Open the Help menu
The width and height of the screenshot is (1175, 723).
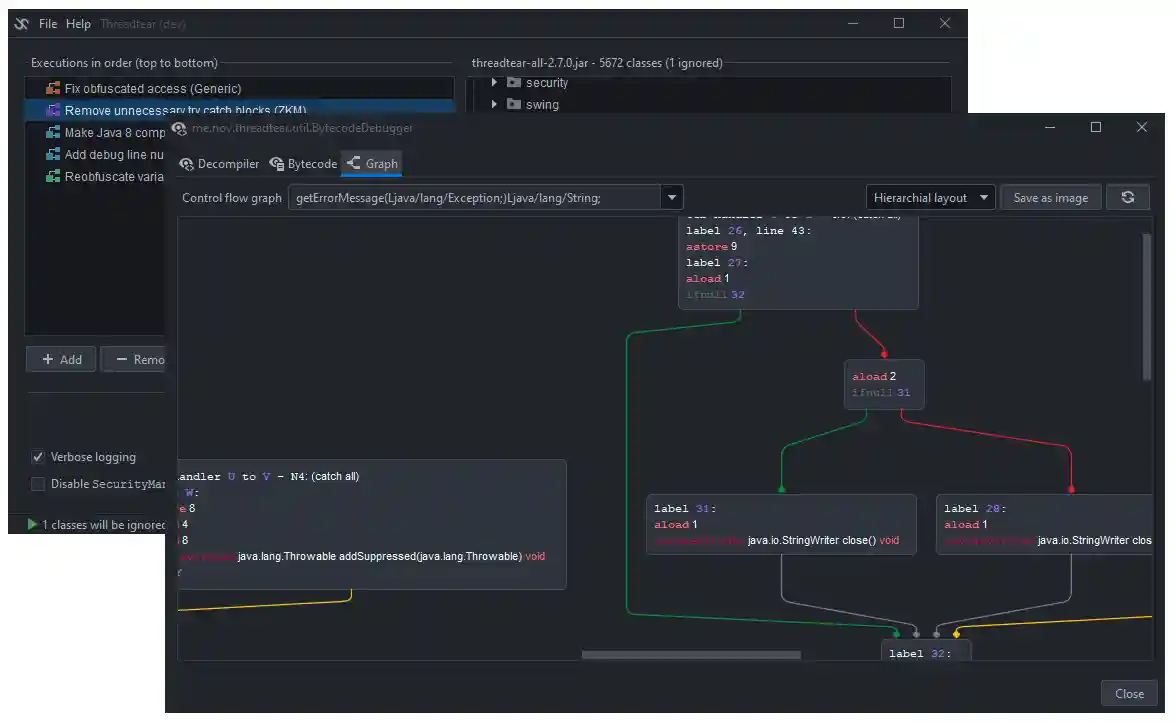tap(77, 23)
